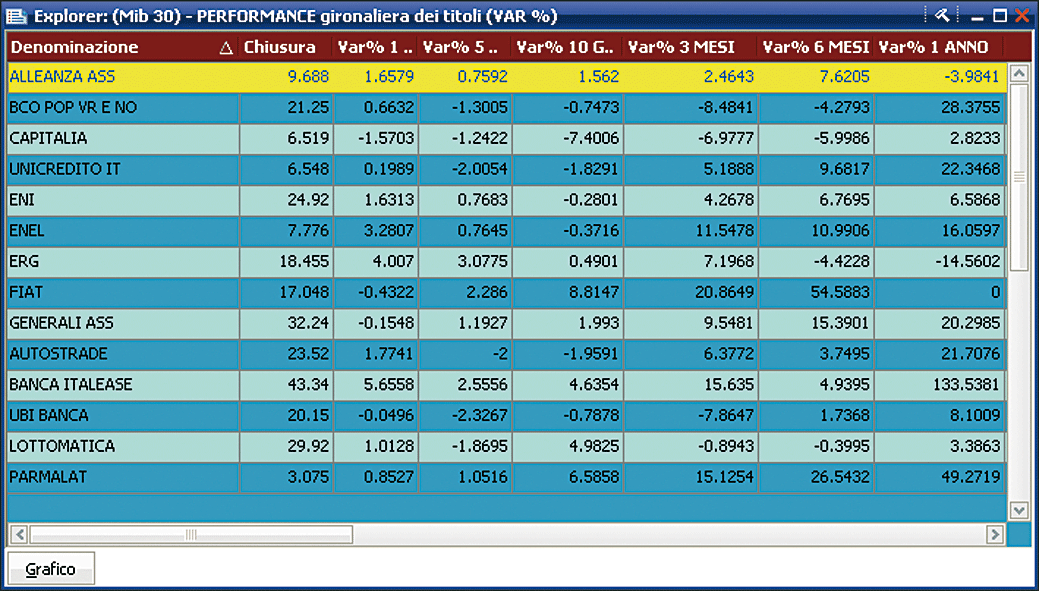Select the LOTTOMATICA row
Image resolution: width=1039 pixels, height=591 pixels.
point(507,447)
